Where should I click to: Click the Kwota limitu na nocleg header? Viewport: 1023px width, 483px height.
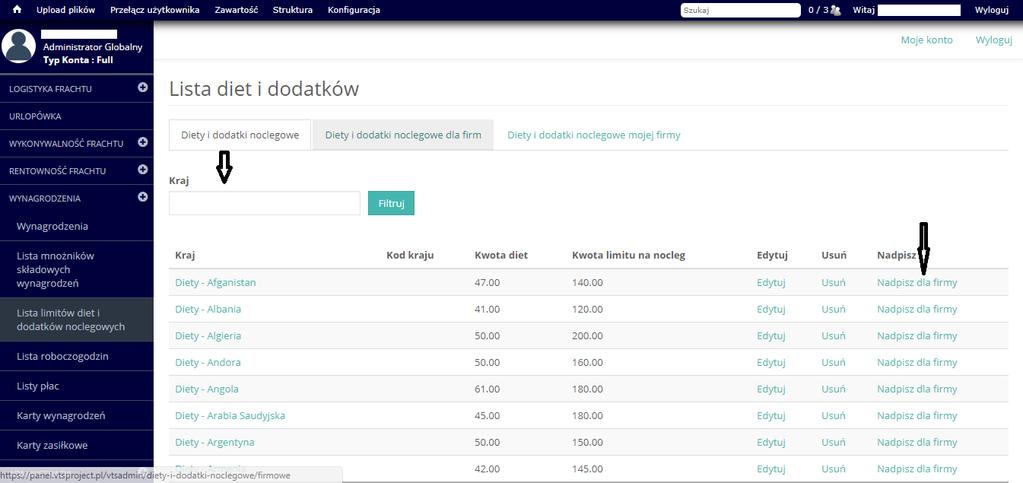628,255
